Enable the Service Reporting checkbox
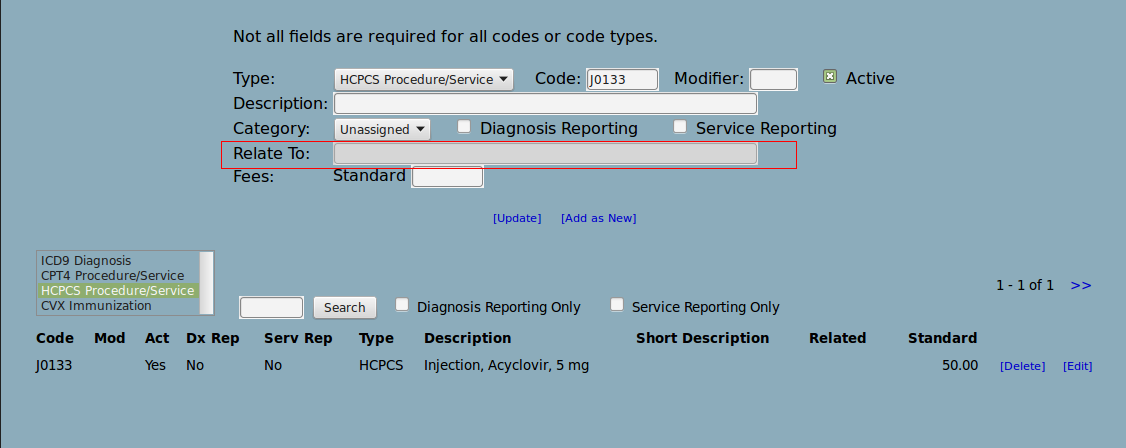Viewport: 1126px width, 448px height. click(680, 127)
